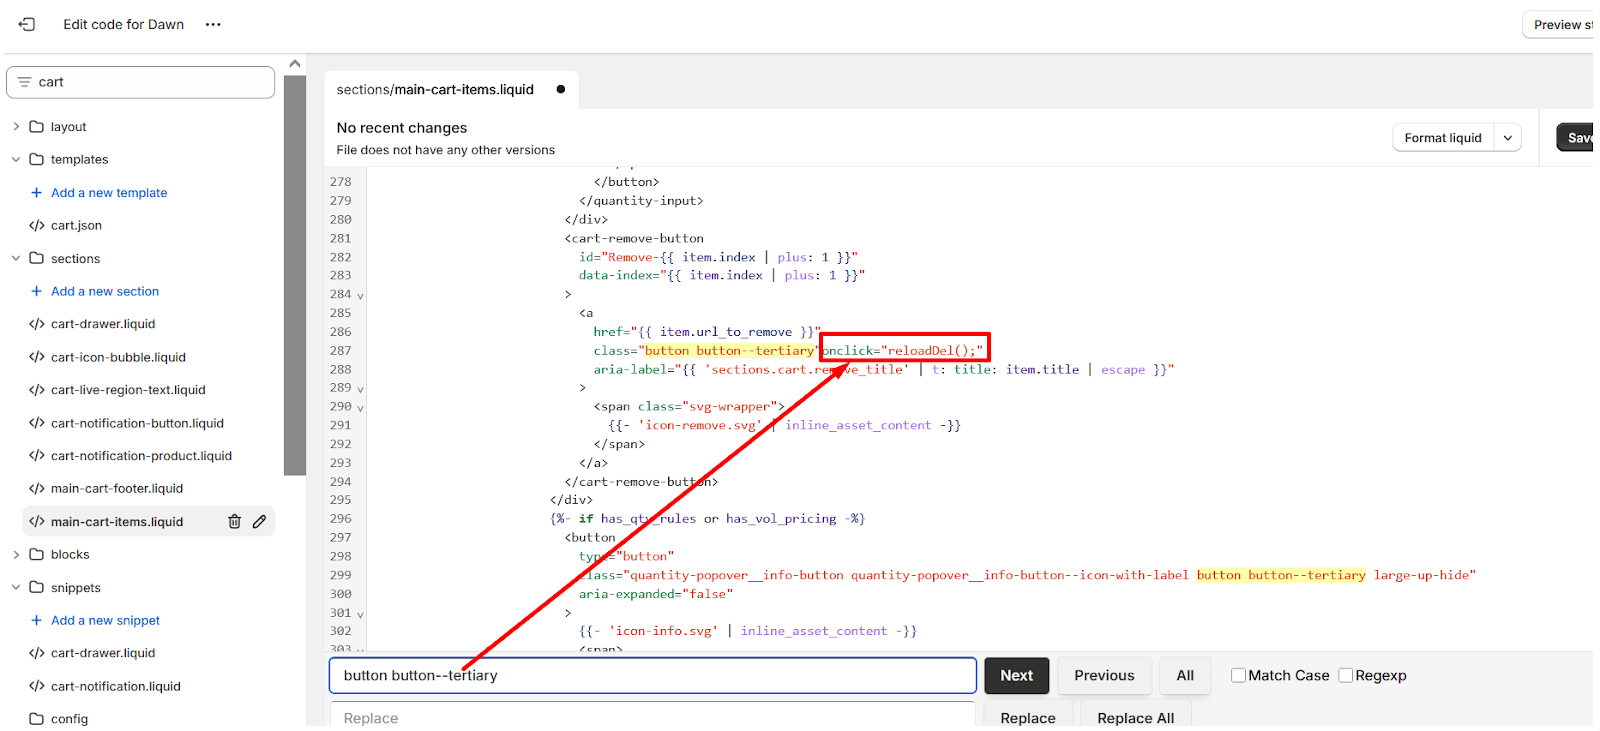The width and height of the screenshot is (1600, 731).
Task: Click the unsaved dot on the file tab
Action: (x=561, y=89)
